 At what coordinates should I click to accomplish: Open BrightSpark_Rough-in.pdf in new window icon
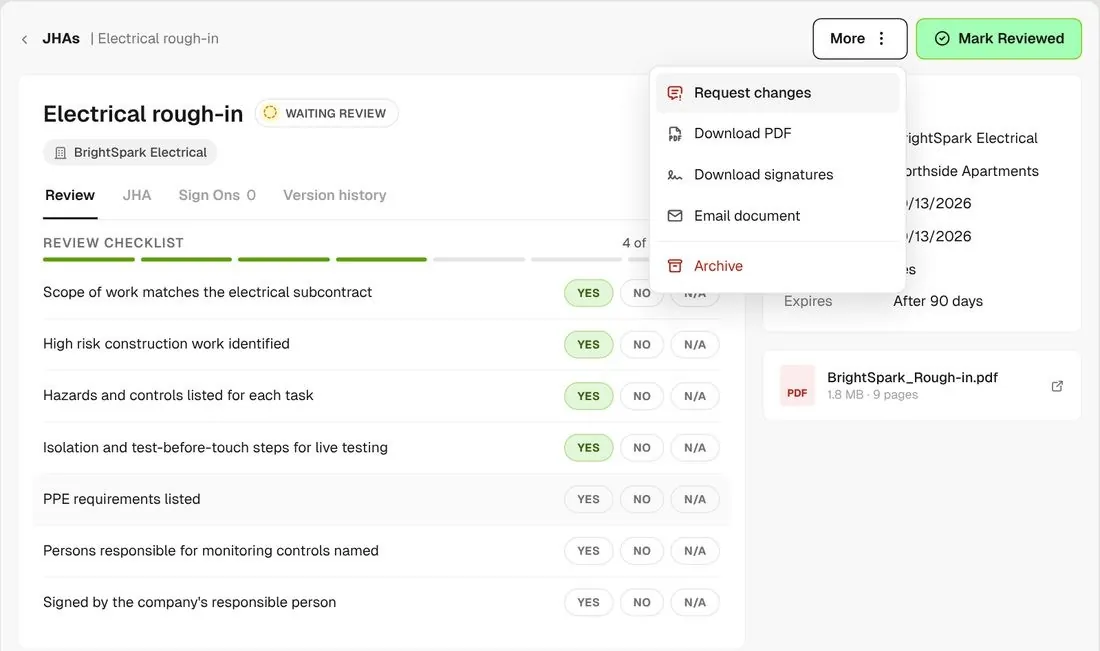click(1057, 386)
